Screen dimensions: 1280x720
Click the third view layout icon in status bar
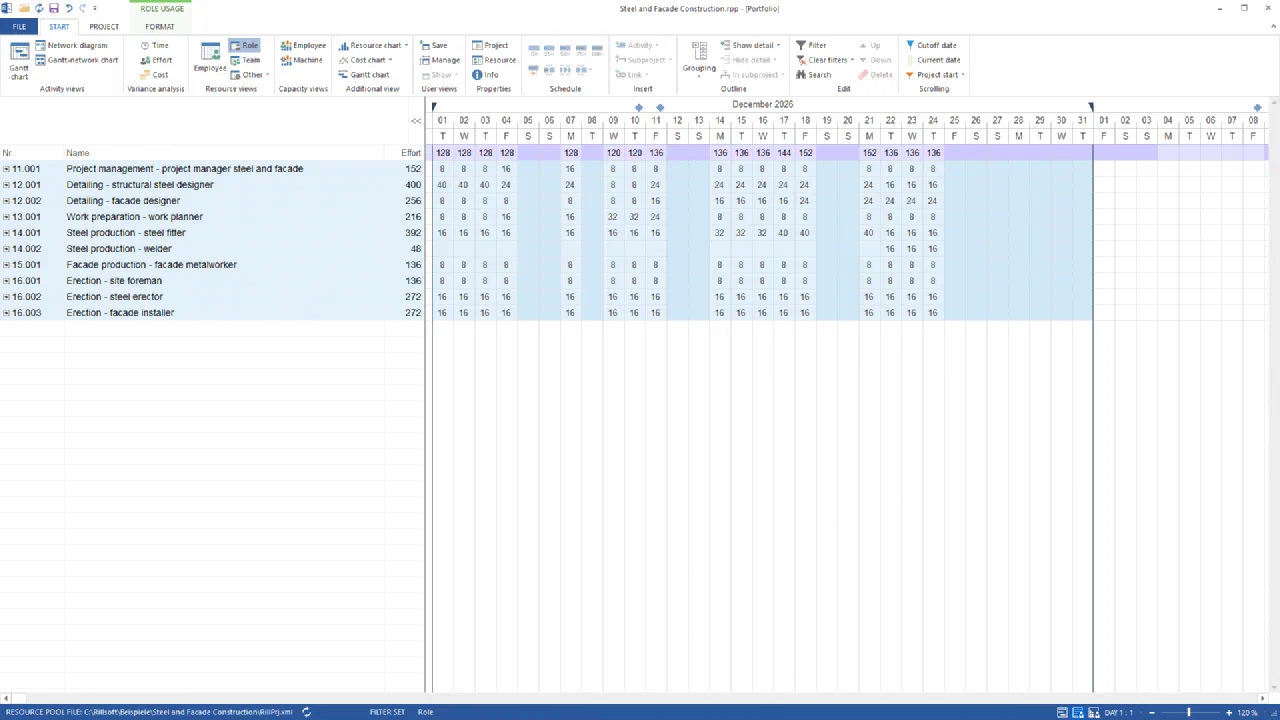(1094, 712)
